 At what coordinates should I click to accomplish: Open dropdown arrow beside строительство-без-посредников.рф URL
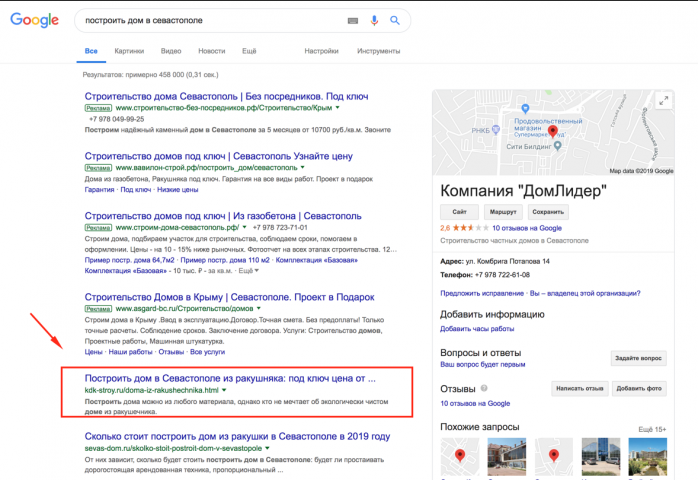337,108
